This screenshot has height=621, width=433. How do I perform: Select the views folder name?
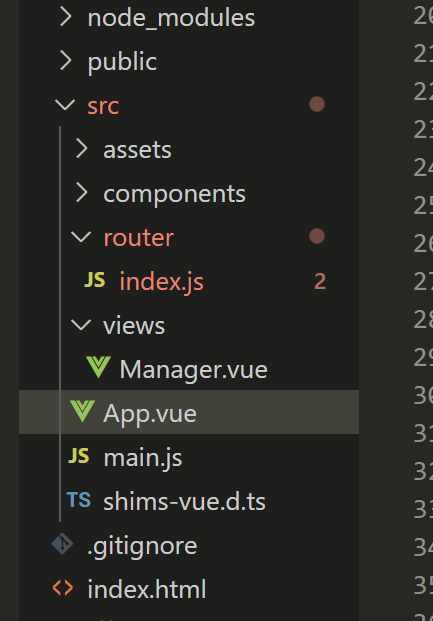tap(134, 326)
